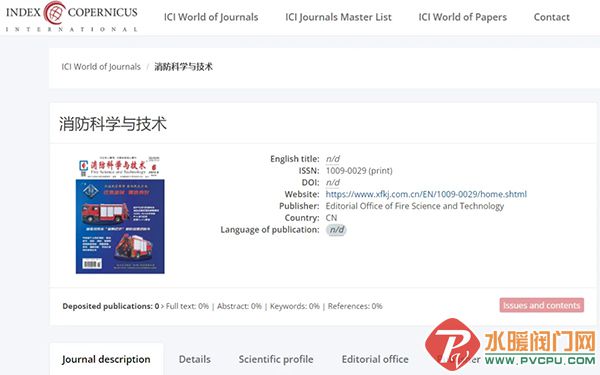Open the xfkj.com.cn journal website link
This screenshot has width=600, height=375.
(x=426, y=194)
